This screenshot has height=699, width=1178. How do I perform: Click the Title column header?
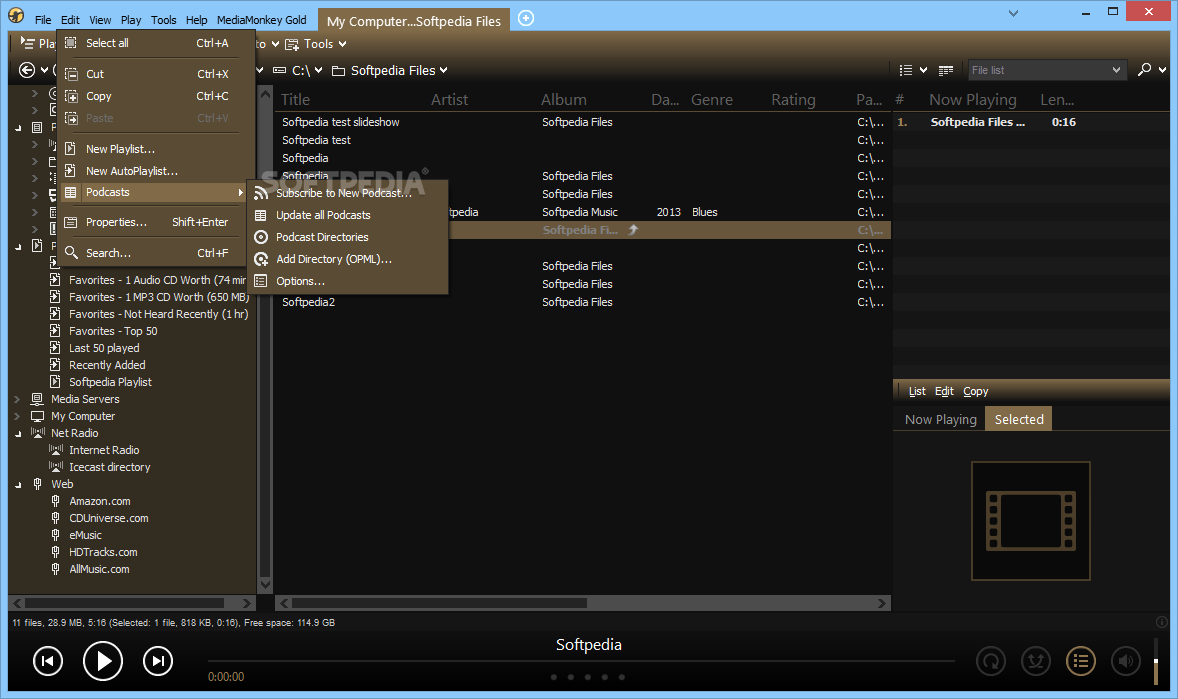point(295,100)
